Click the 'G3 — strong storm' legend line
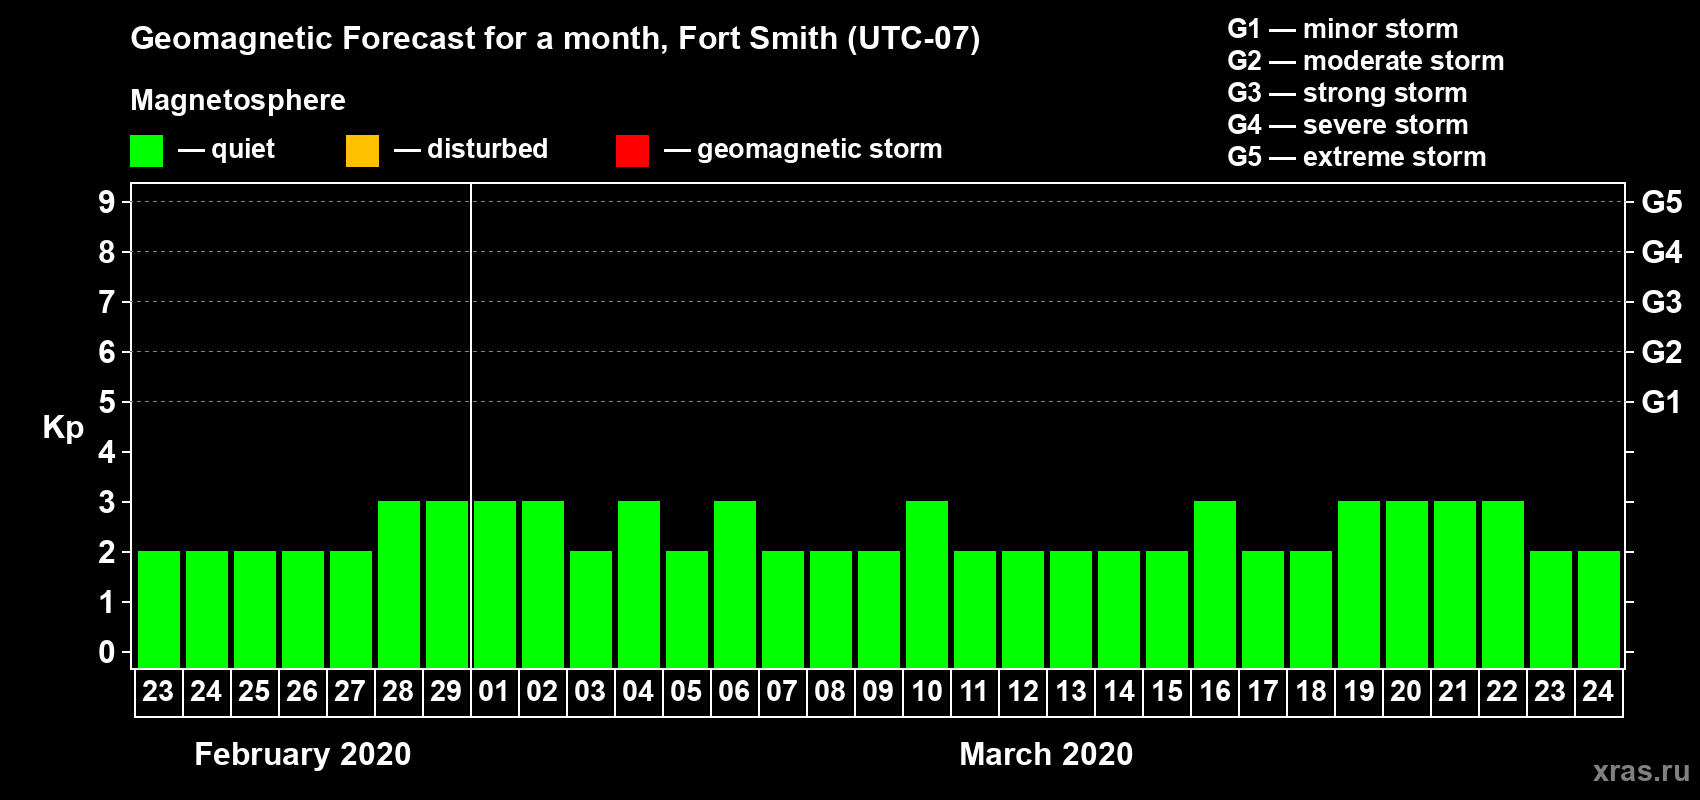The height and width of the screenshot is (800, 1700). (x=1347, y=93)
